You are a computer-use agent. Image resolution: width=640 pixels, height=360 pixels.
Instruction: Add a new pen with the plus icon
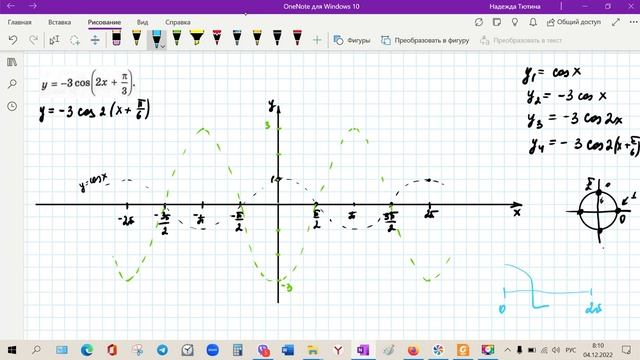(x=317, y=40)
